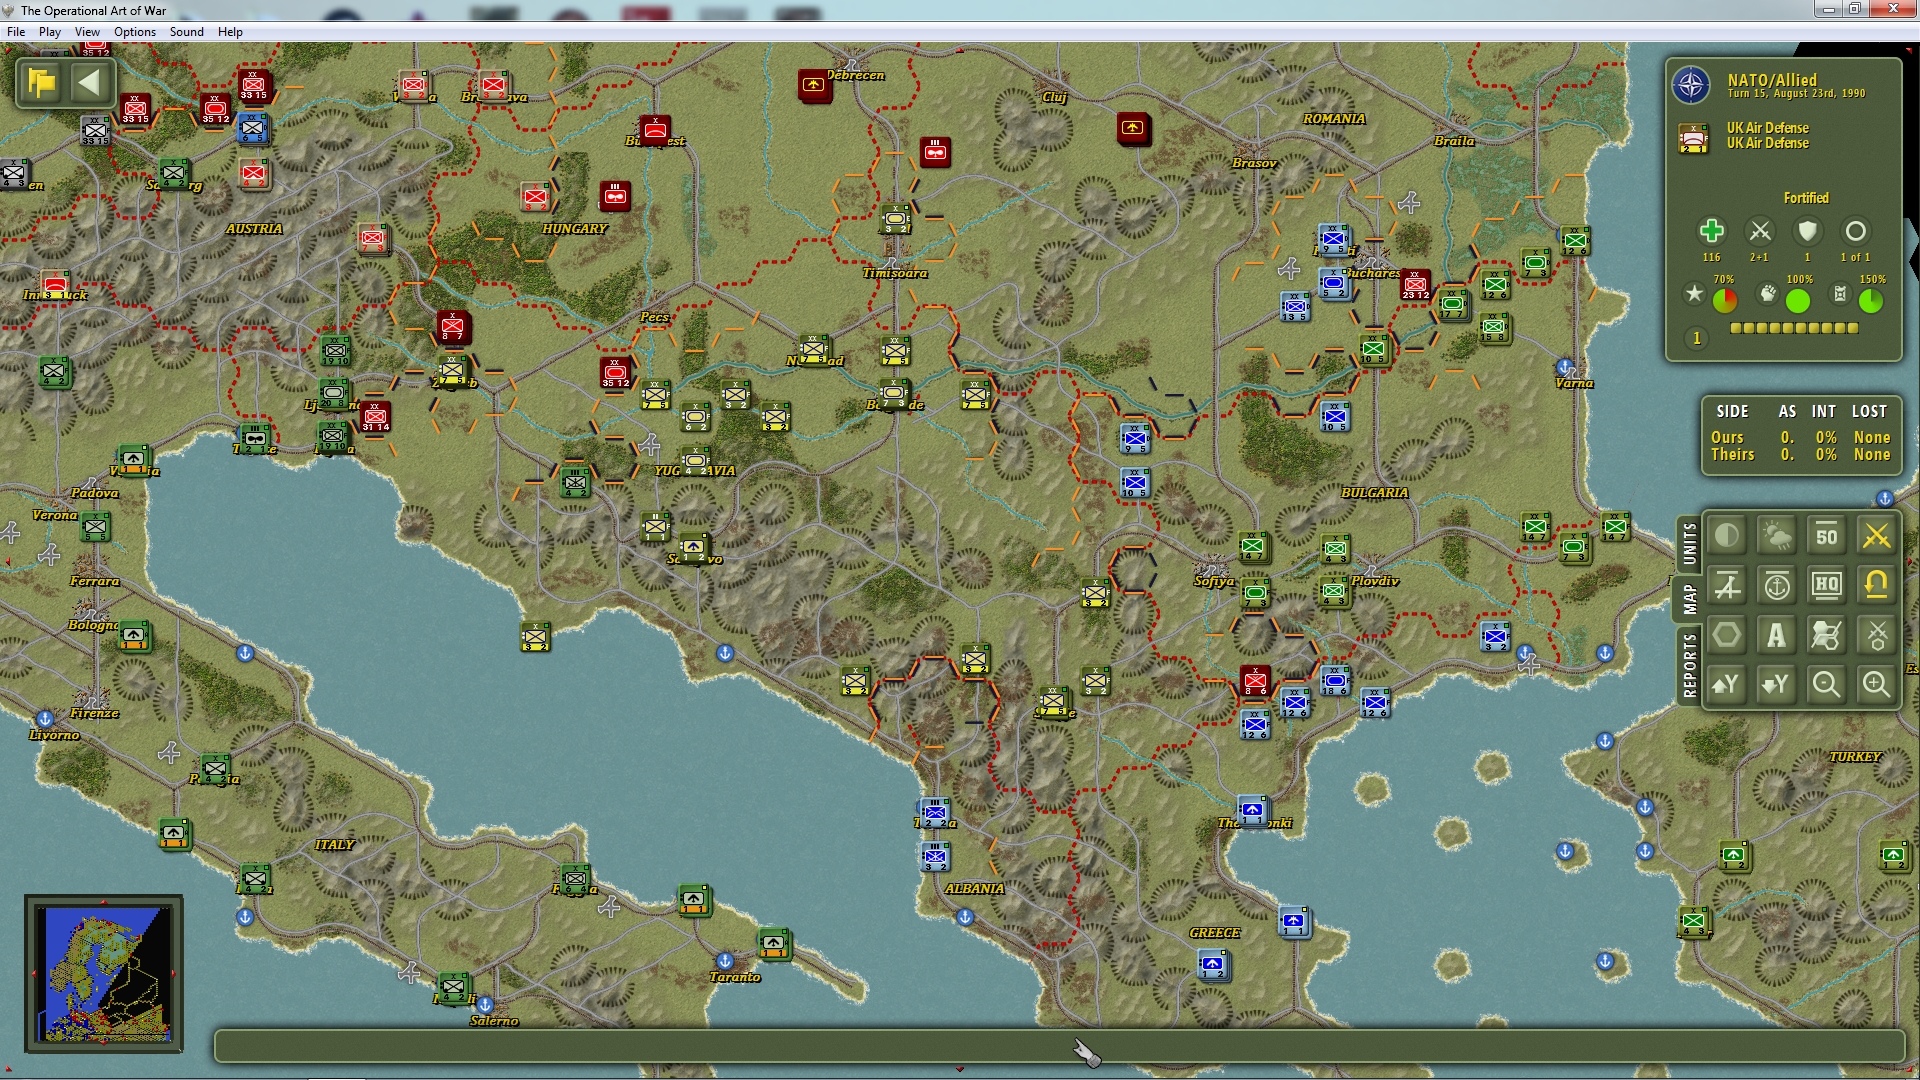The height and width of the screenshot is (1080, 1920).
Task: Click the 'Timisoara' city label
Action: tap(895, 273)
